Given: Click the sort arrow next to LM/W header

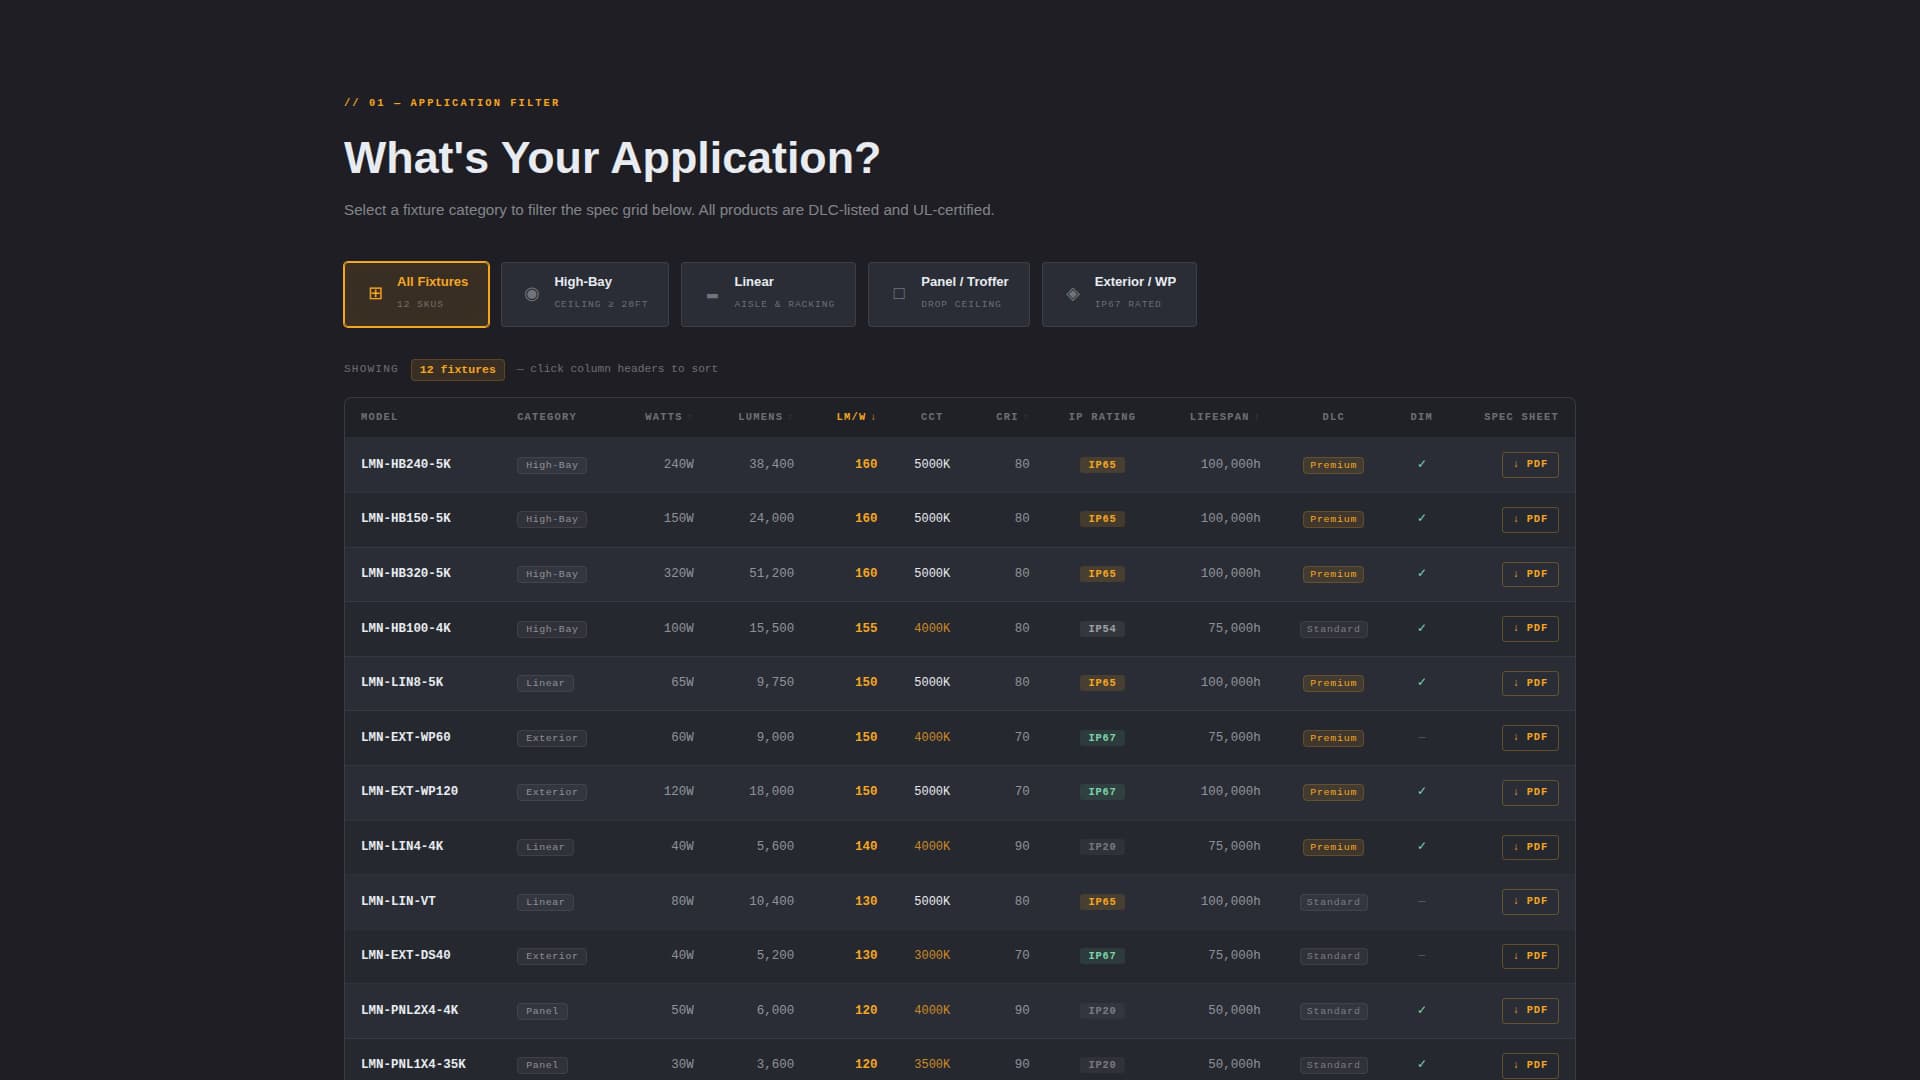Looking at the screenshot, I should [x=874, y=417].
